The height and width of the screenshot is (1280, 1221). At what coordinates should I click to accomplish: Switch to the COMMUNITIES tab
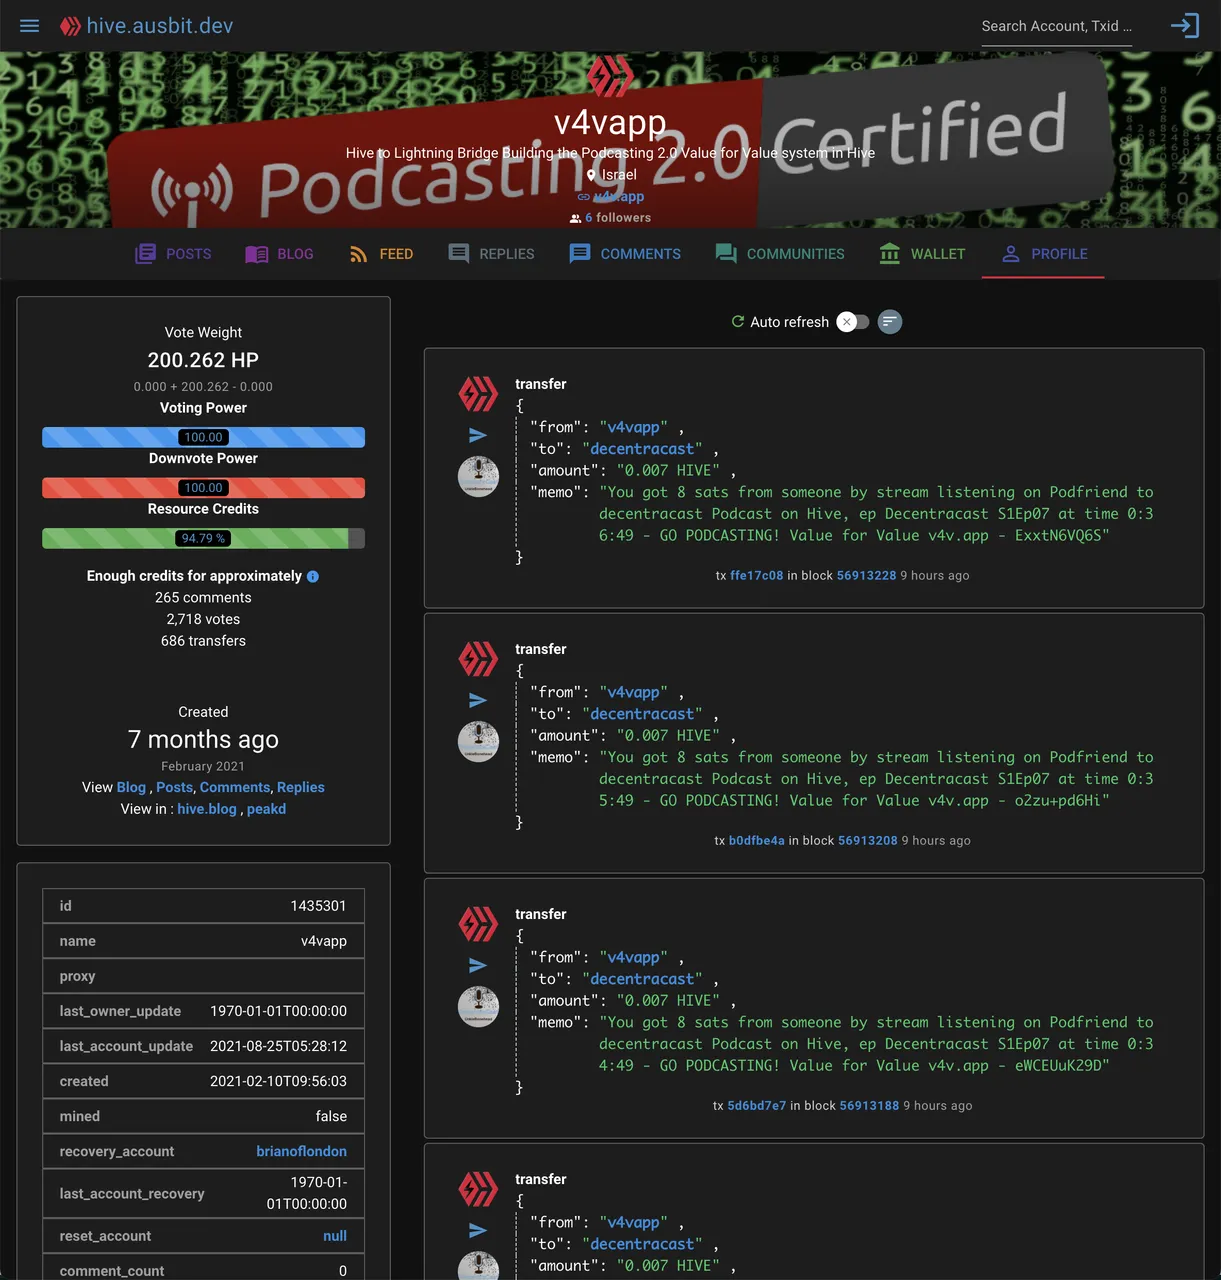point(780,254)
